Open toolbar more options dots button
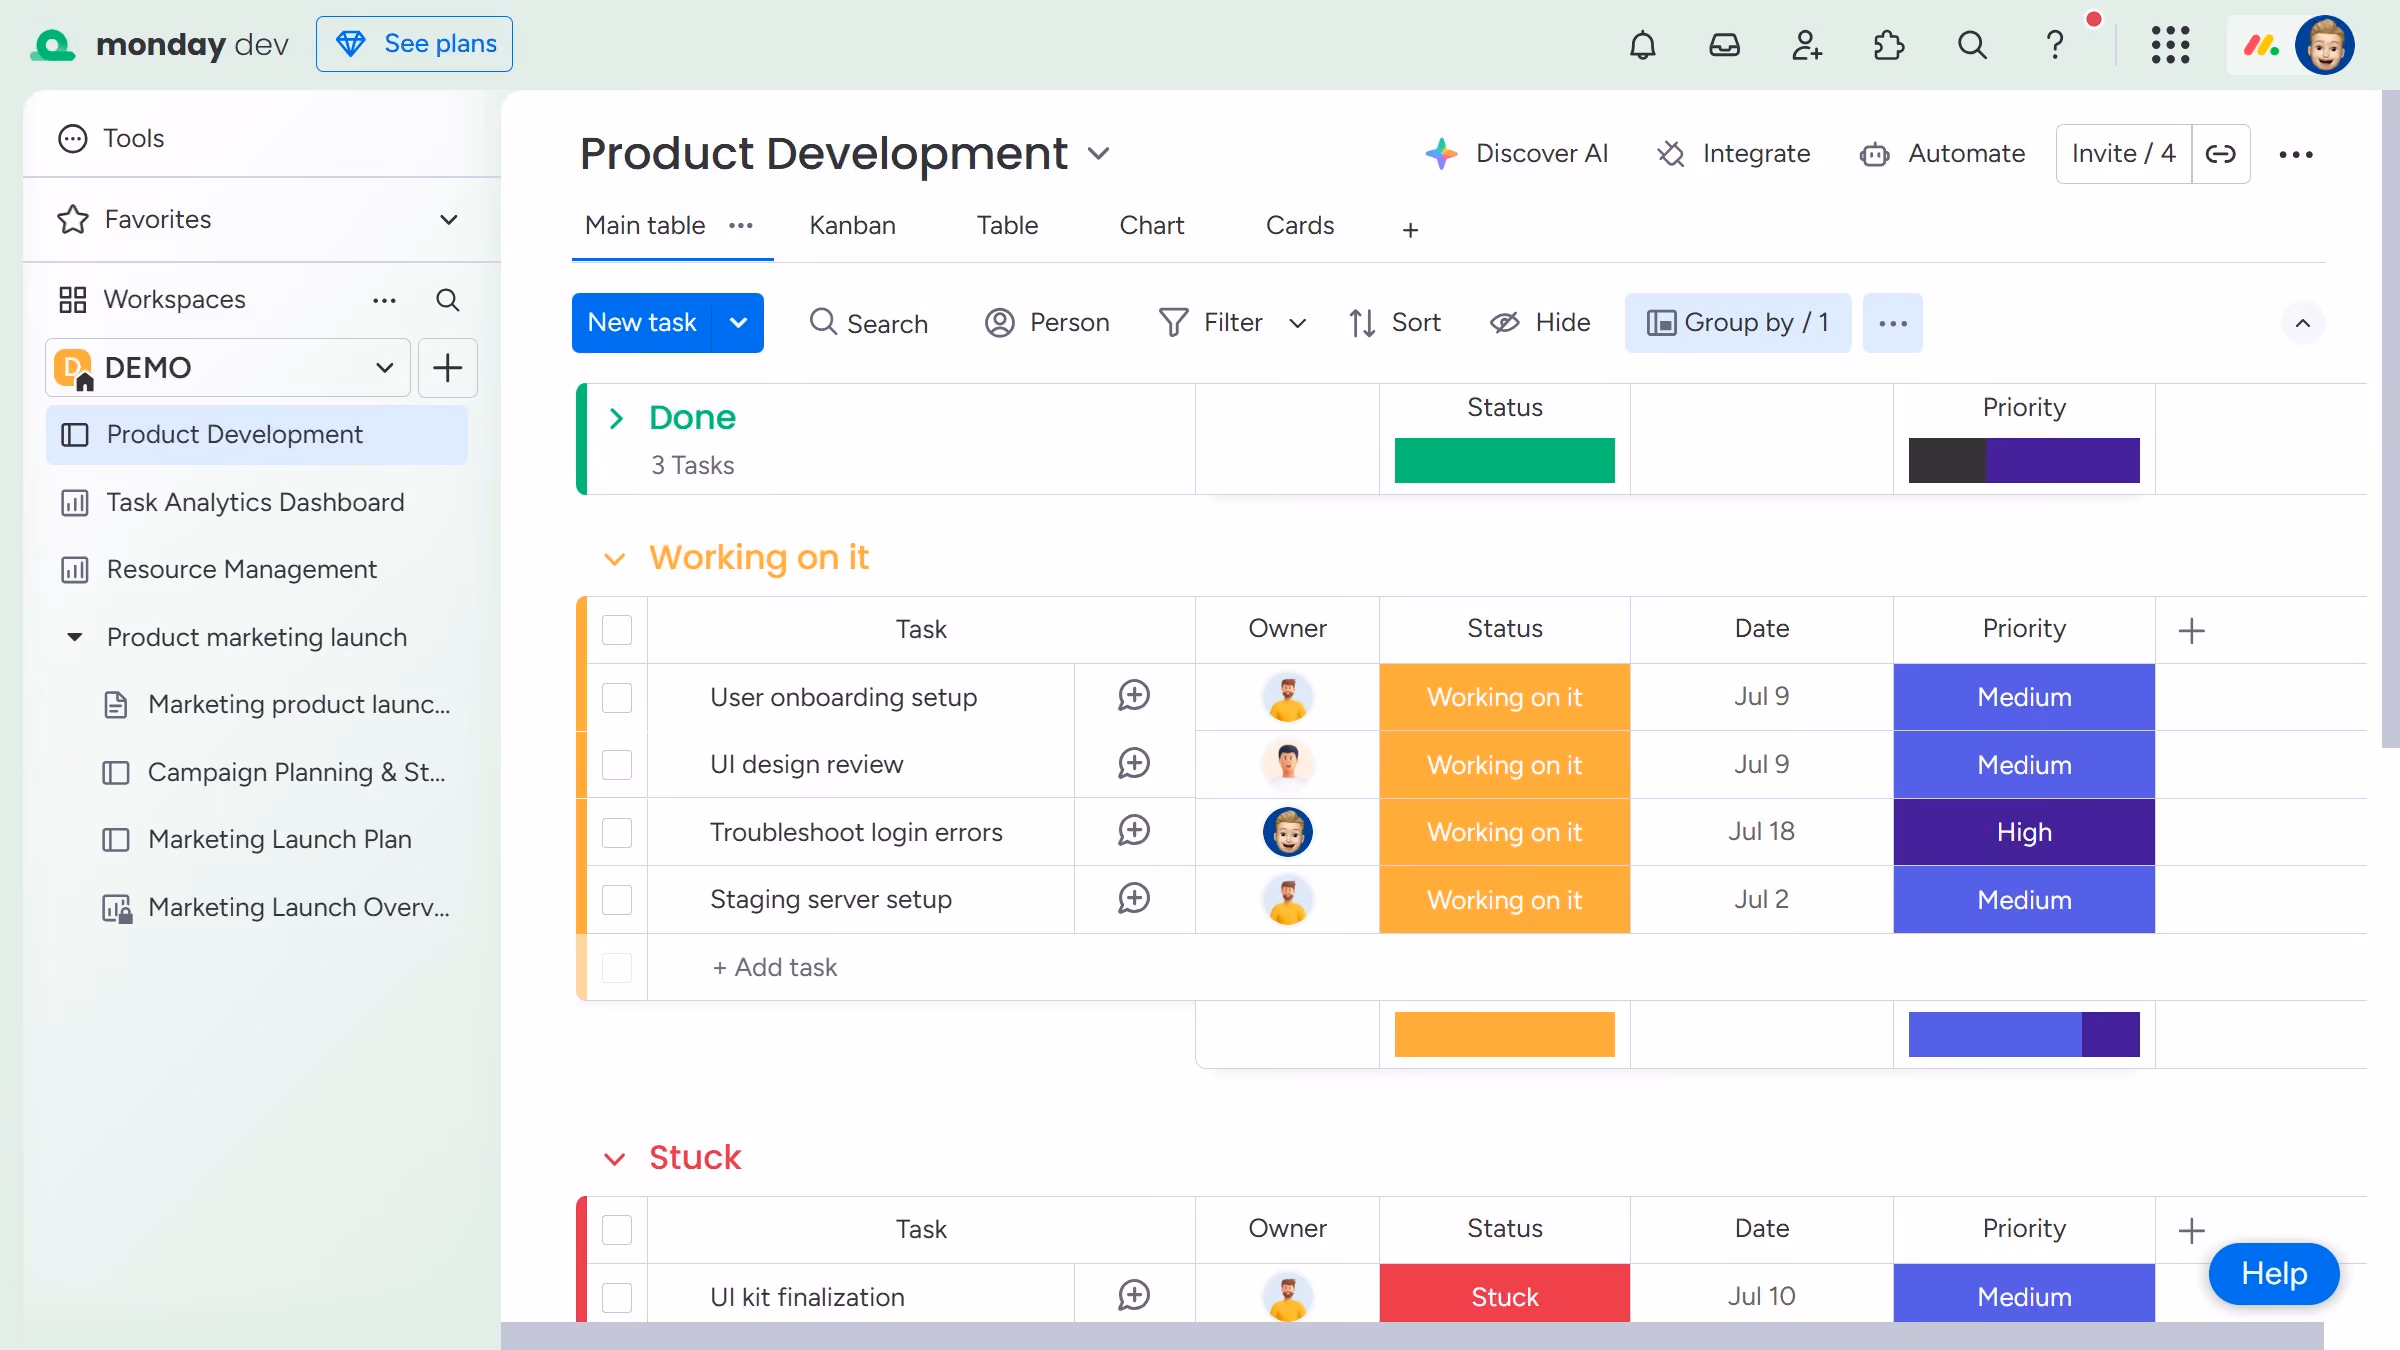This screenshot has height=1350, width=2400. [1893, 323]
